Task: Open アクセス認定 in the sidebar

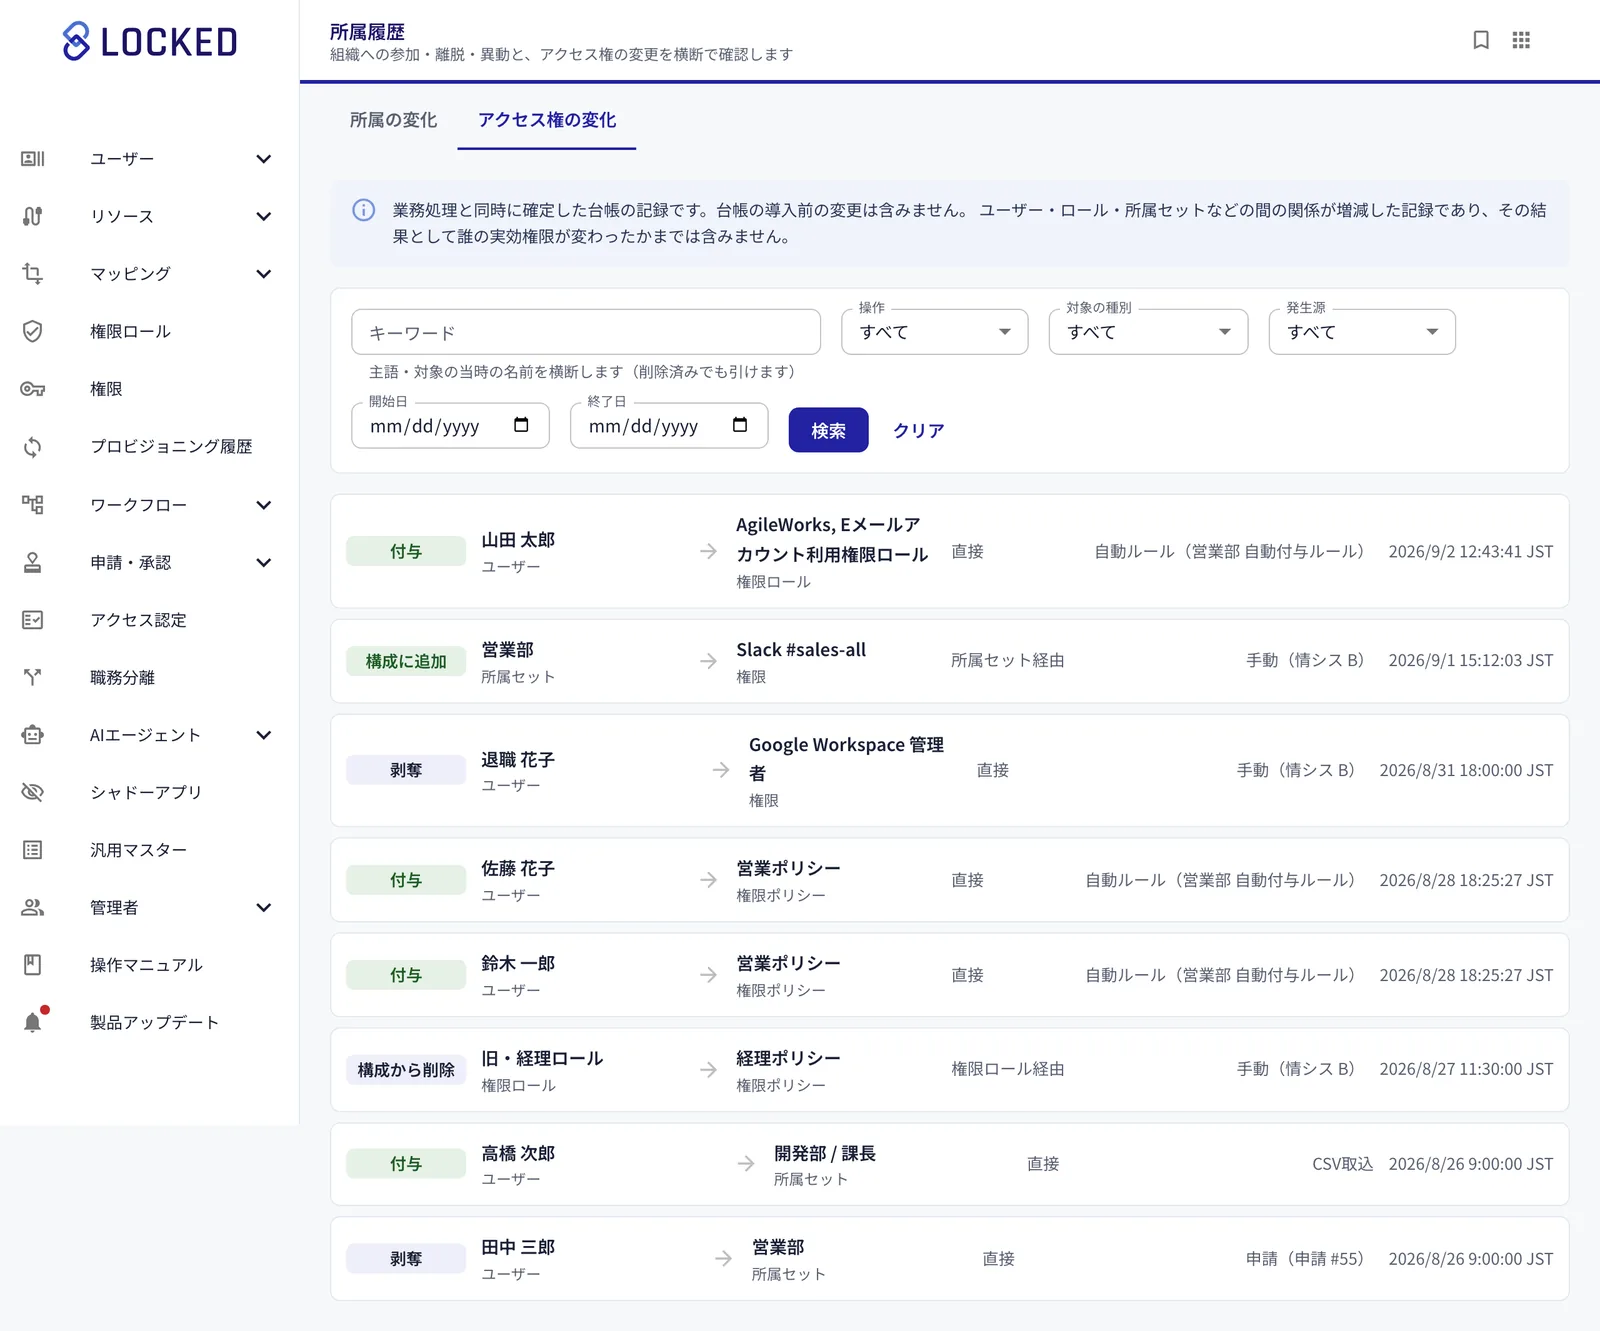Action: (138, 620)
